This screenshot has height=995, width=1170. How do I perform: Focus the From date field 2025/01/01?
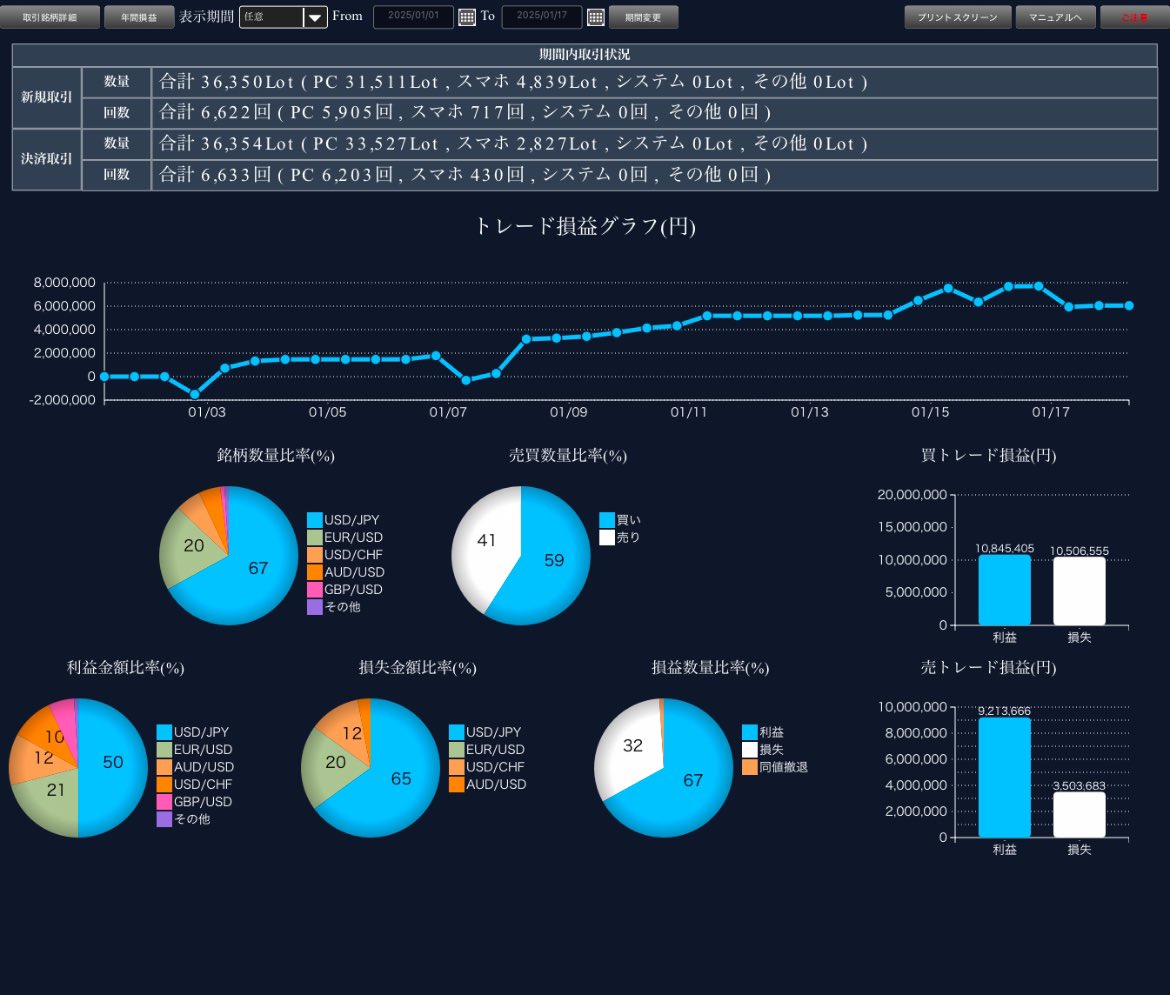tap(413, 16)
